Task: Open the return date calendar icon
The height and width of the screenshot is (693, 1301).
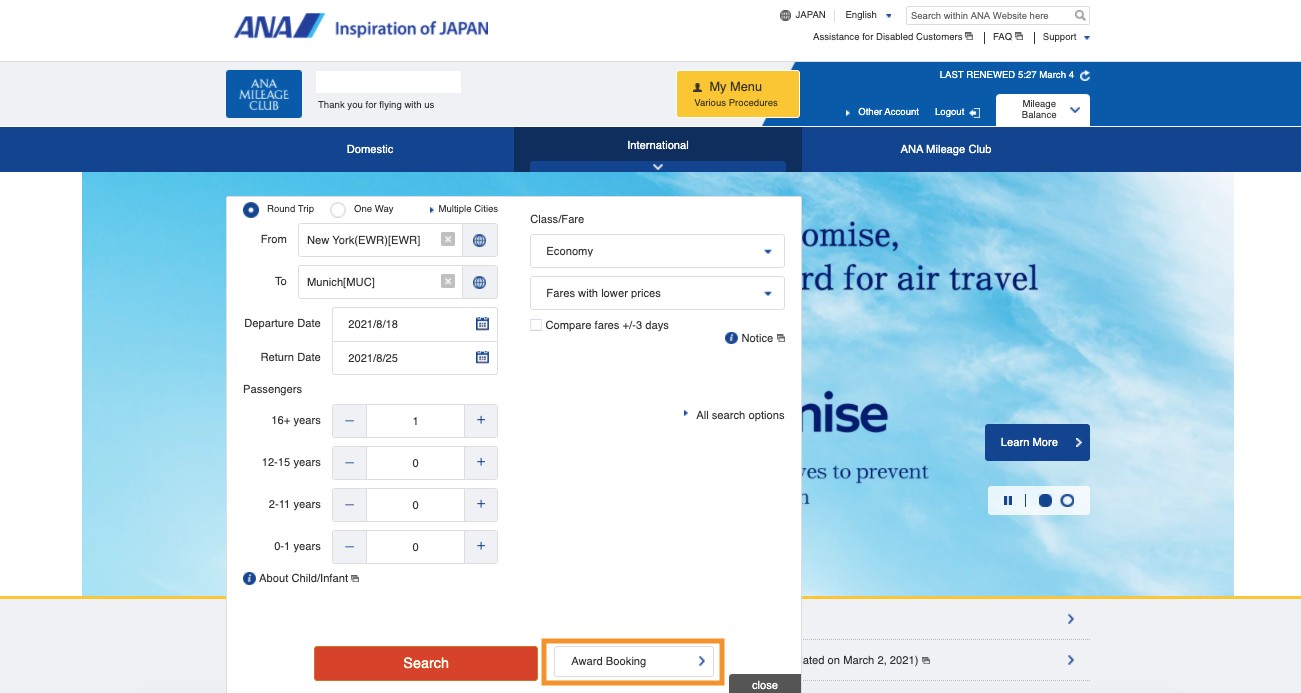Action: (482, 357)
